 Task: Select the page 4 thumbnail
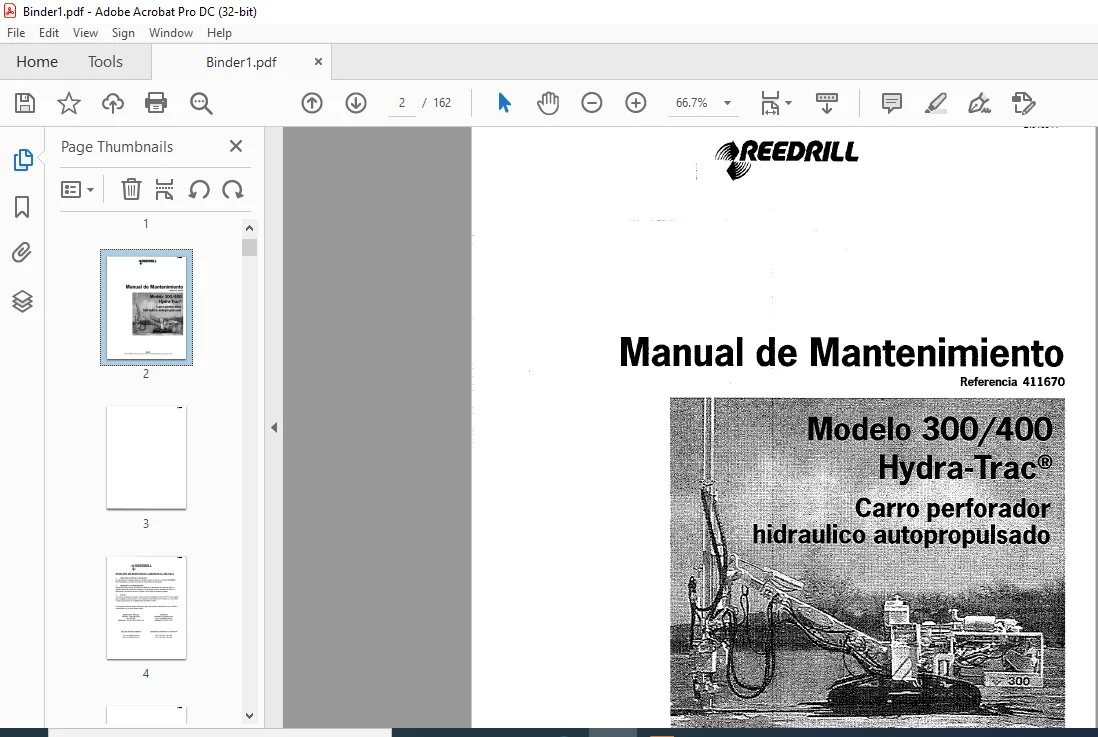[146, 607]
